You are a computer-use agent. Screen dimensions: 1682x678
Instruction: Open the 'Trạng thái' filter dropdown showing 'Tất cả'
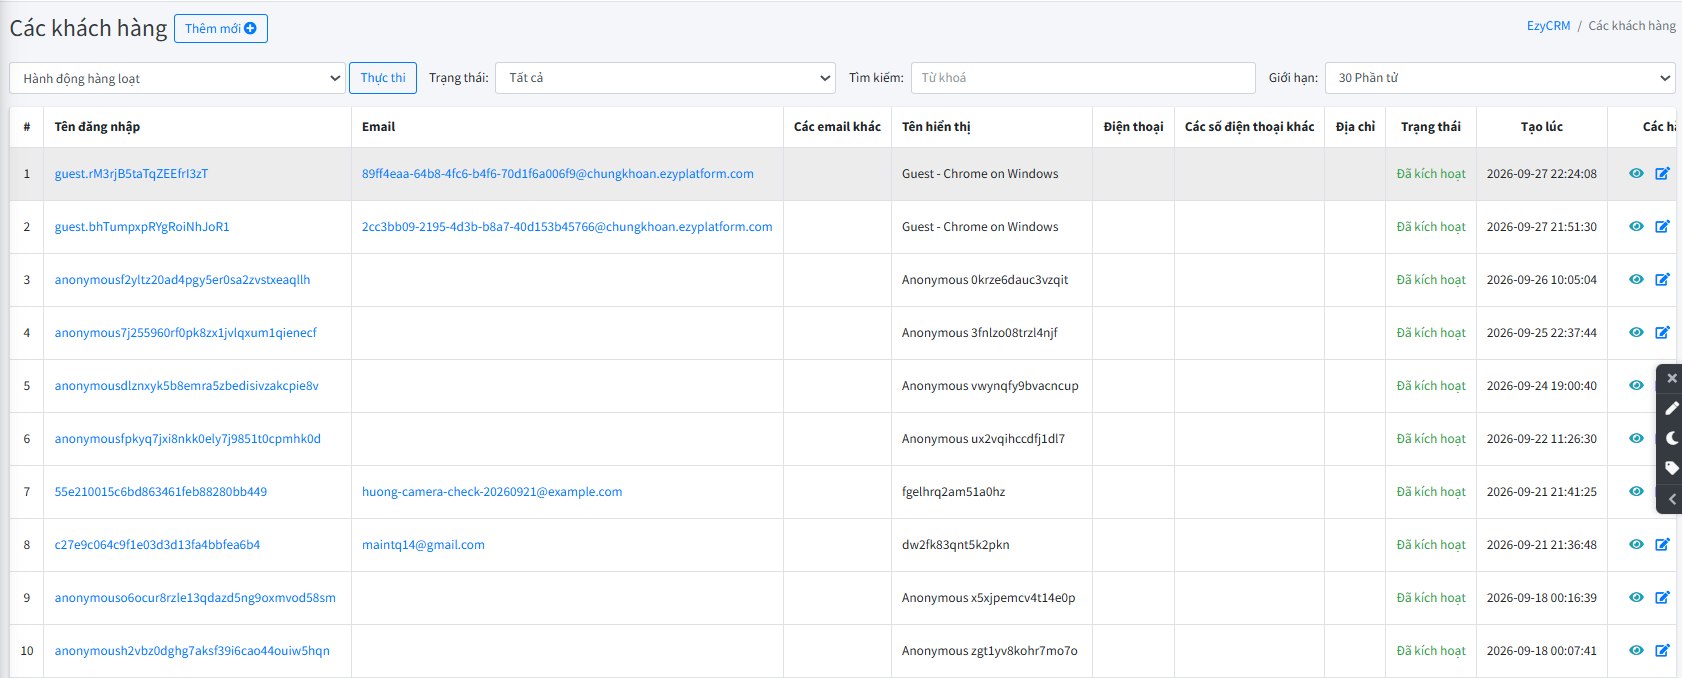[x=665, y=78]
